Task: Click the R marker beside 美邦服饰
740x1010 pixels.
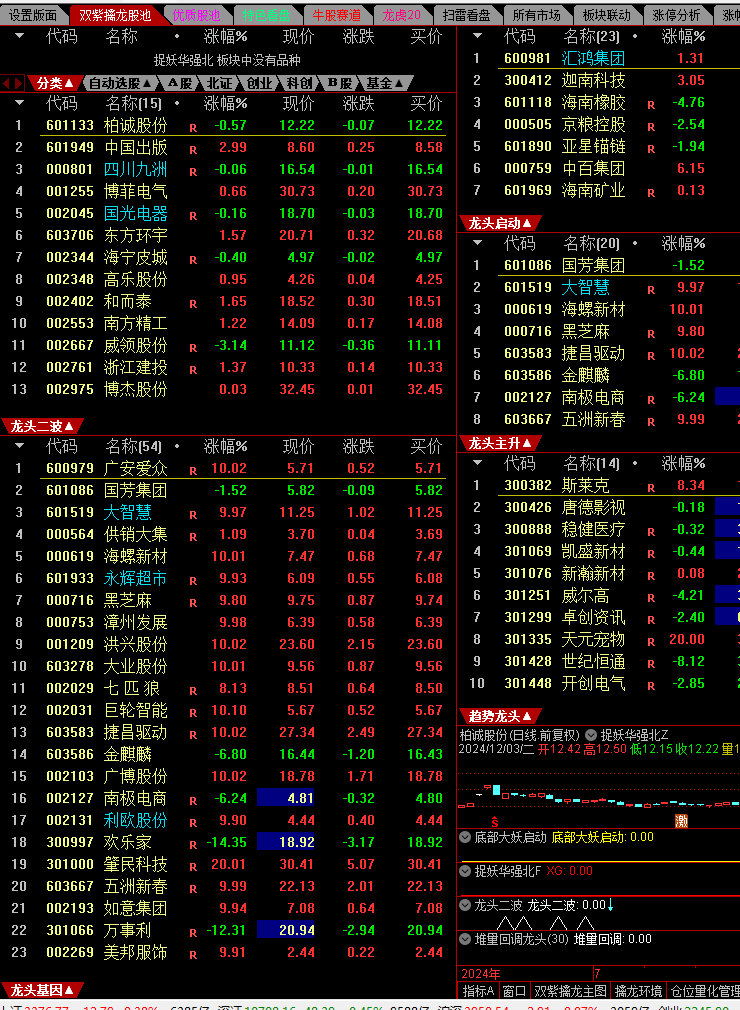Action: point(193,955)
